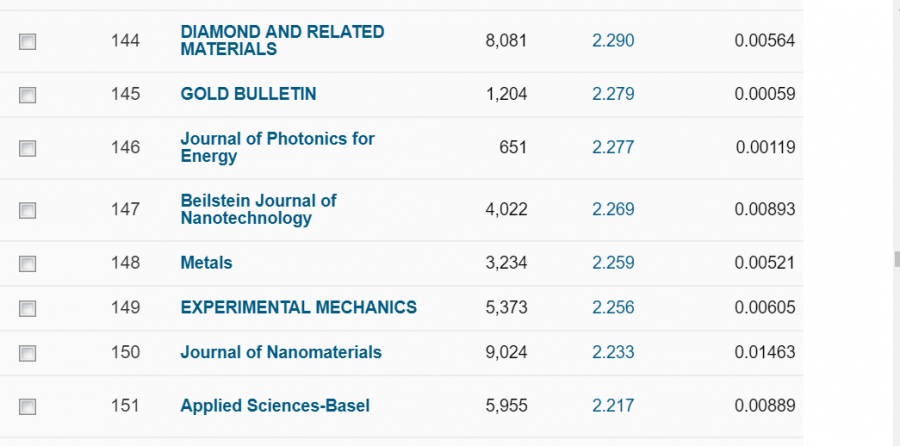View the Experimental Mechanics journal profile
900x446 pixels.
298,307
